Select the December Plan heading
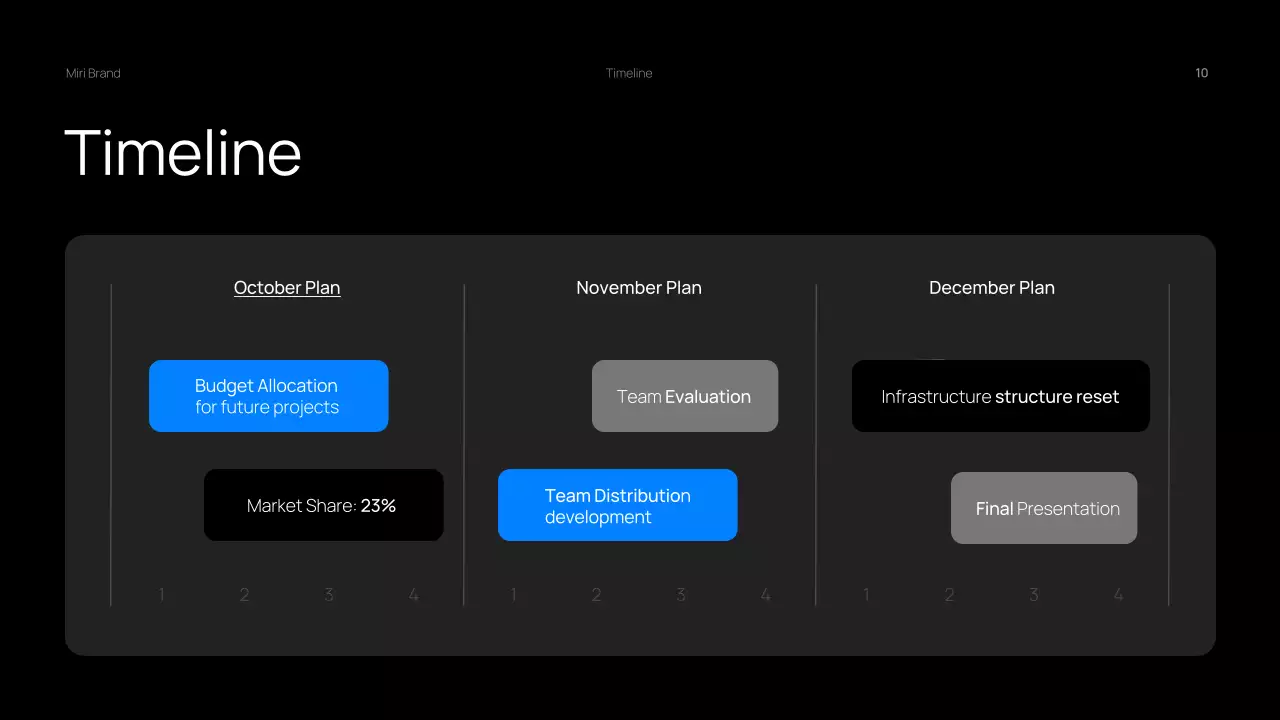Screen dimensions: 1280x720 pos(991,288)
